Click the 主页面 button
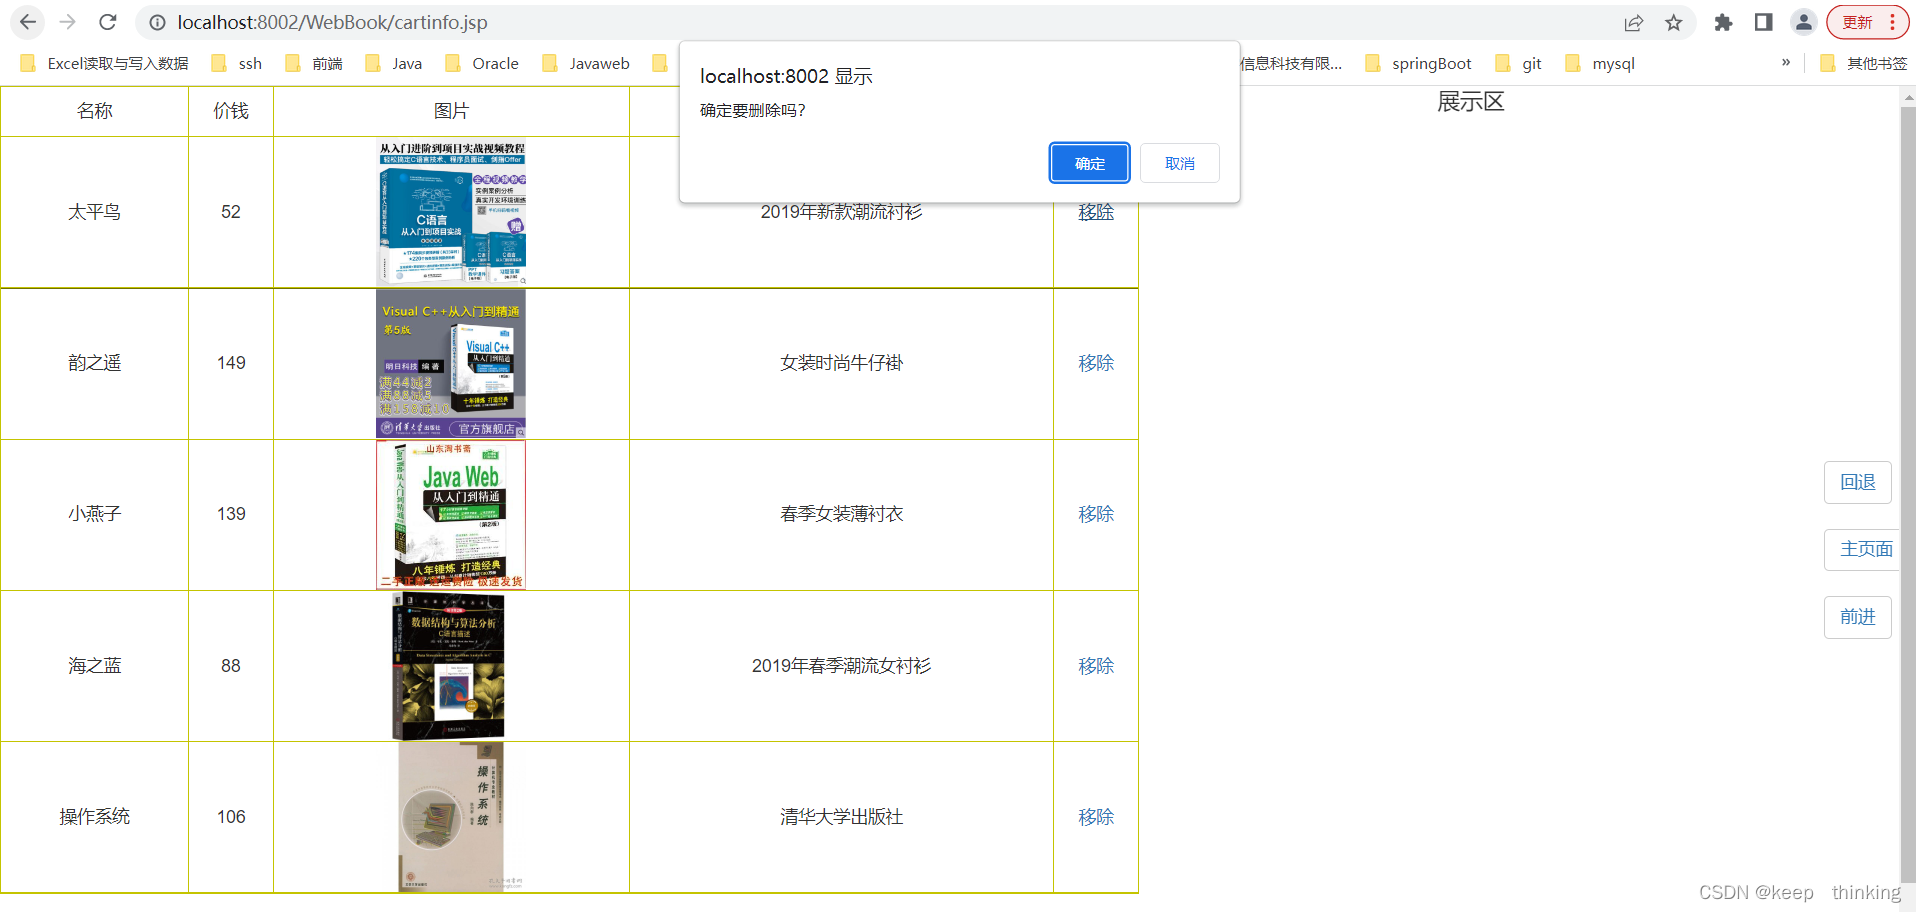This screenshot has height=912, width=1916. pos(1866,549)
